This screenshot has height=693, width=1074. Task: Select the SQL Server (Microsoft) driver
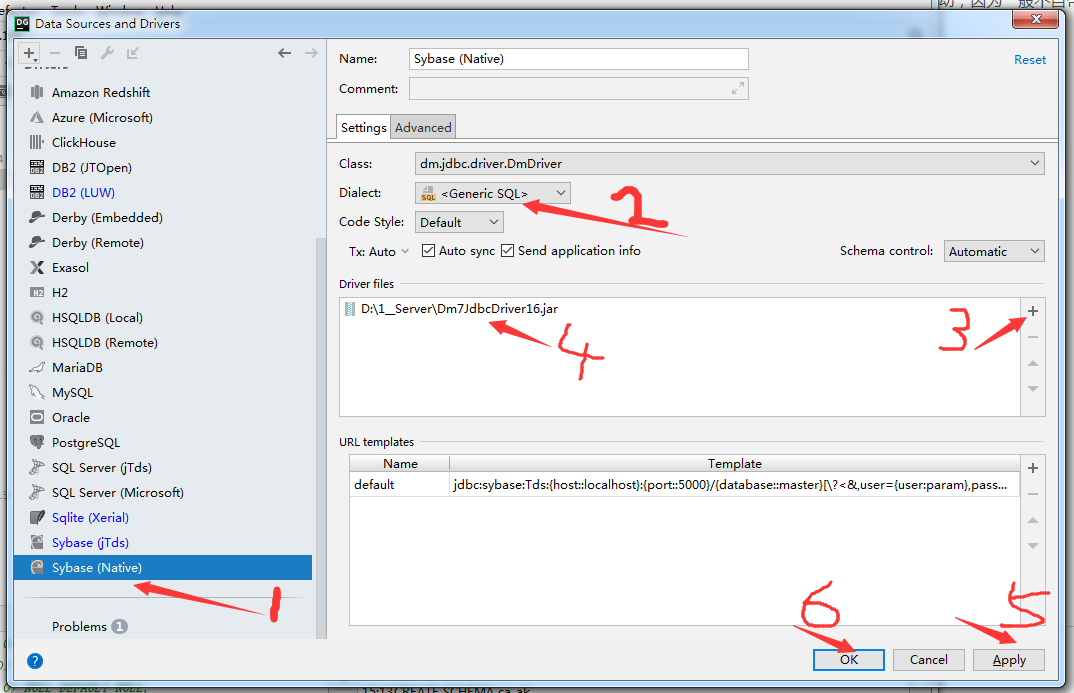tap(163, 492)
